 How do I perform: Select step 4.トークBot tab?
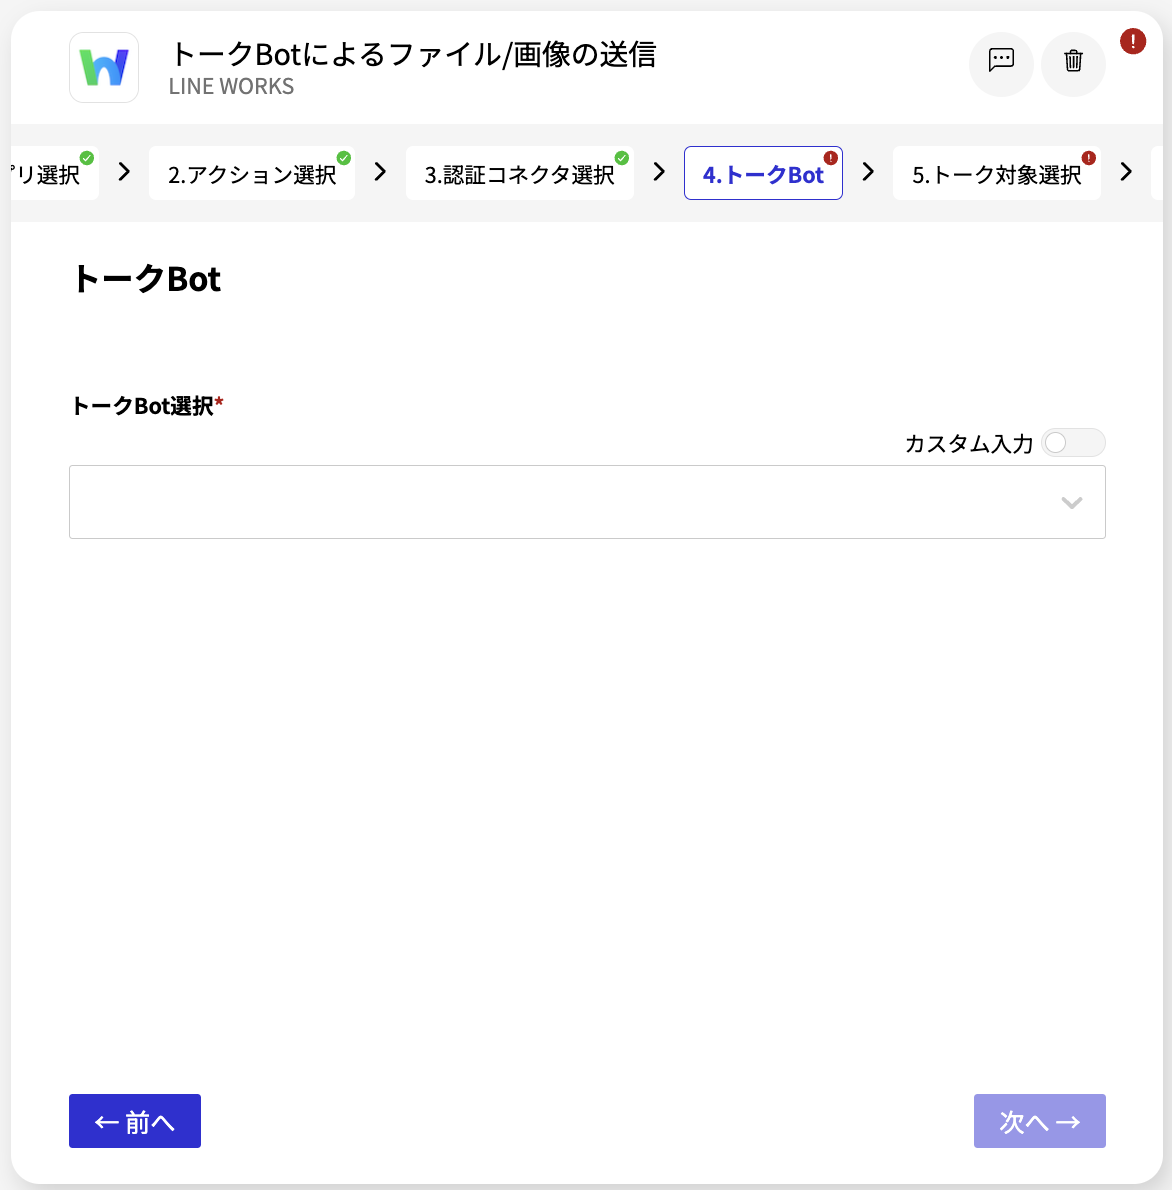[763, 174]
